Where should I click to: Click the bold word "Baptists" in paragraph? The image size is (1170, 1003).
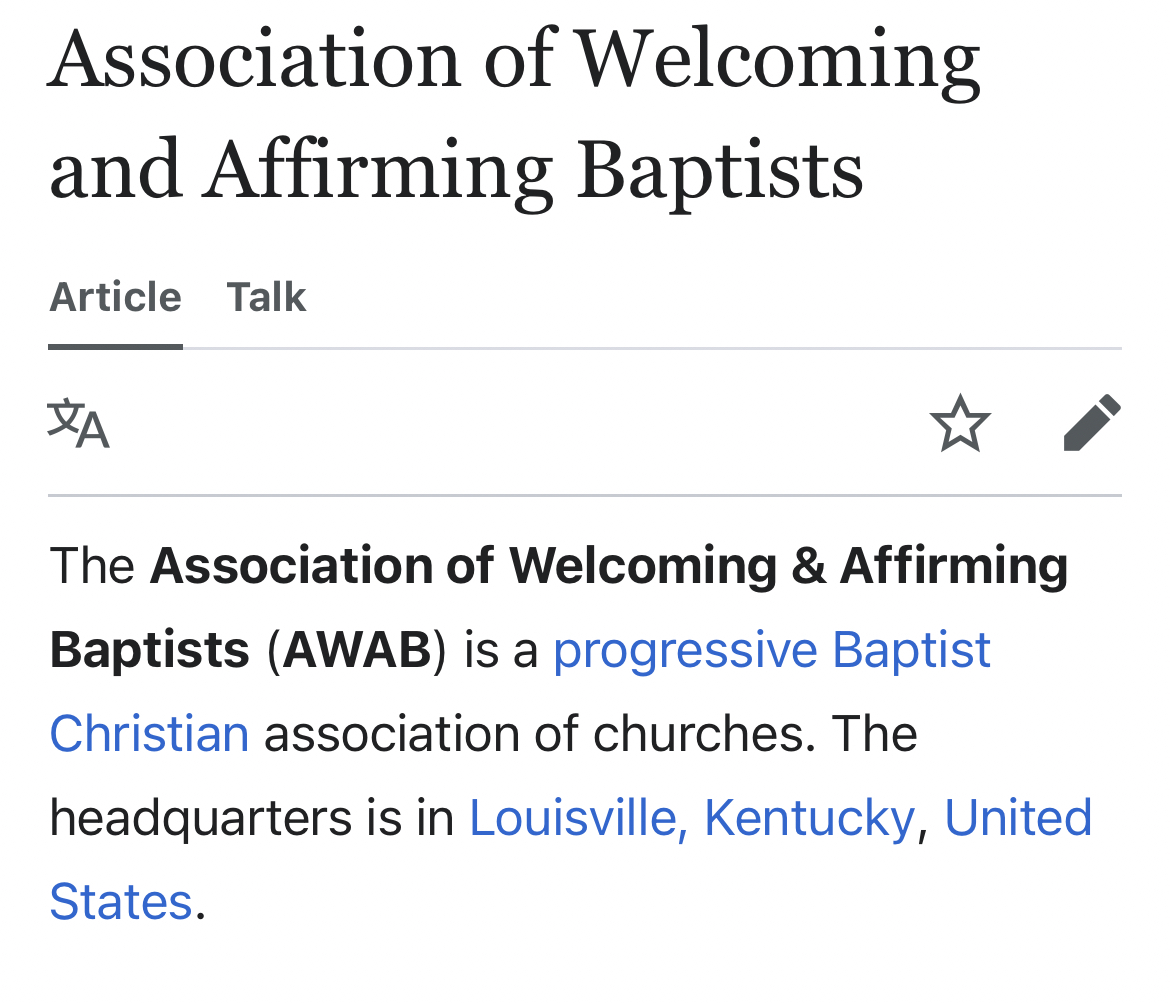(x=149, y=651)
